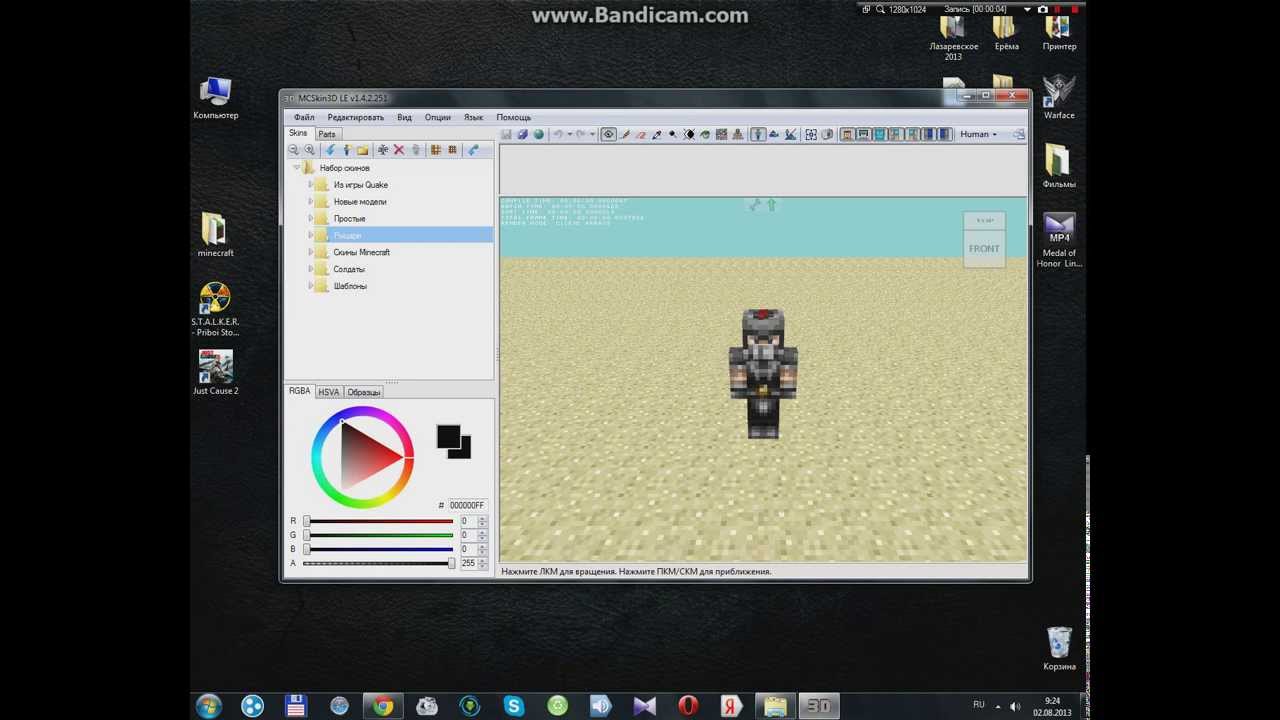Image resolution: width=1280 pixels, height=720 pixels.
Task: Click the zoom out magnifier in skin toolbar
Action: coord(292,150)
